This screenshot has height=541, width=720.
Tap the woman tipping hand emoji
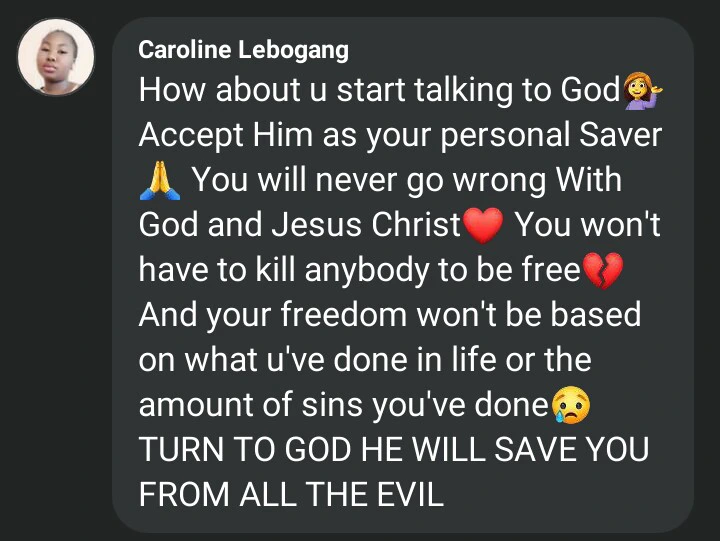(642, 90)
